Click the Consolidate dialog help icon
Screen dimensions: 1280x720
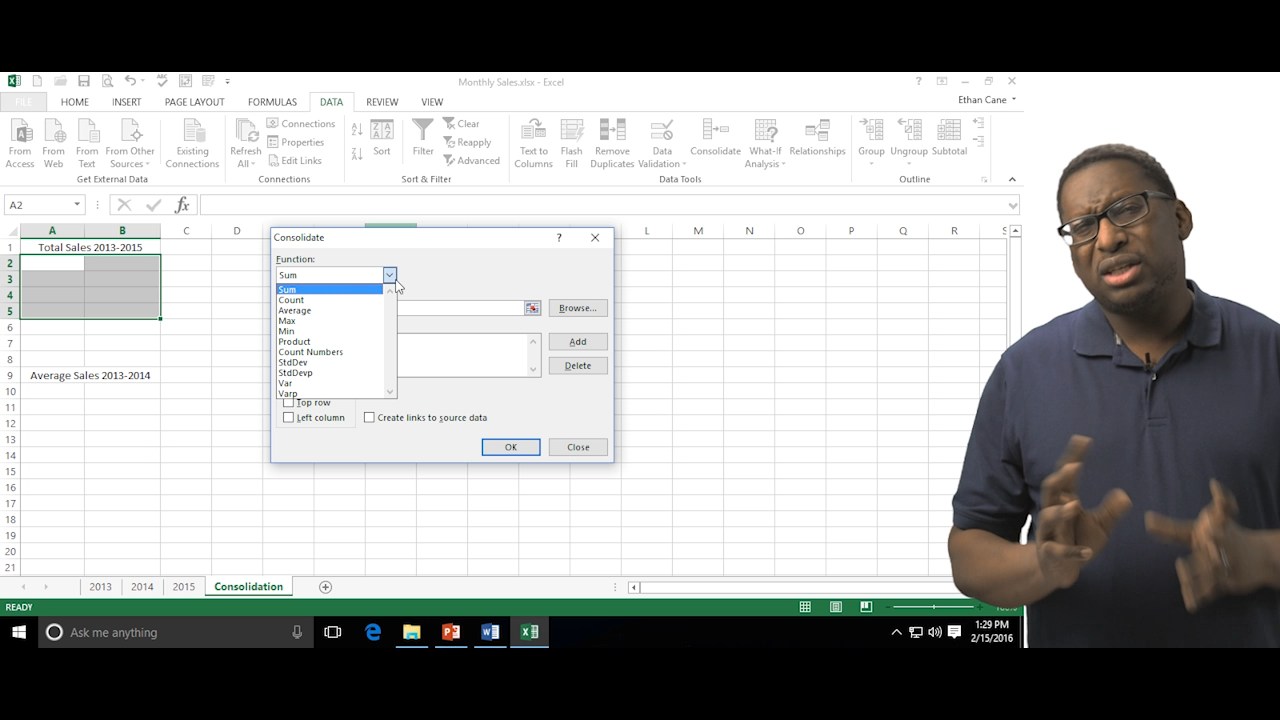559,238
